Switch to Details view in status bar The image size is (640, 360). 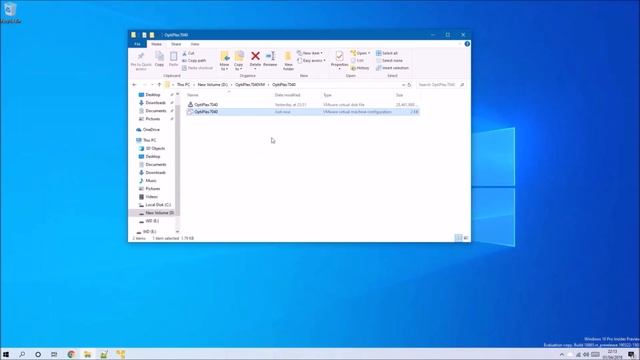(x=458, y=238)
